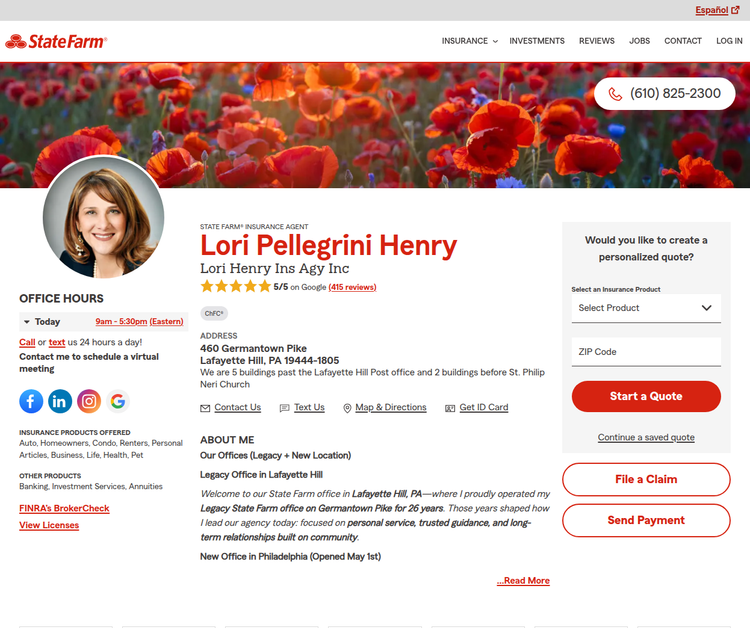Screen dimensions: 750x628
Task: Click the text link under office hours
Action: [57, 342]
